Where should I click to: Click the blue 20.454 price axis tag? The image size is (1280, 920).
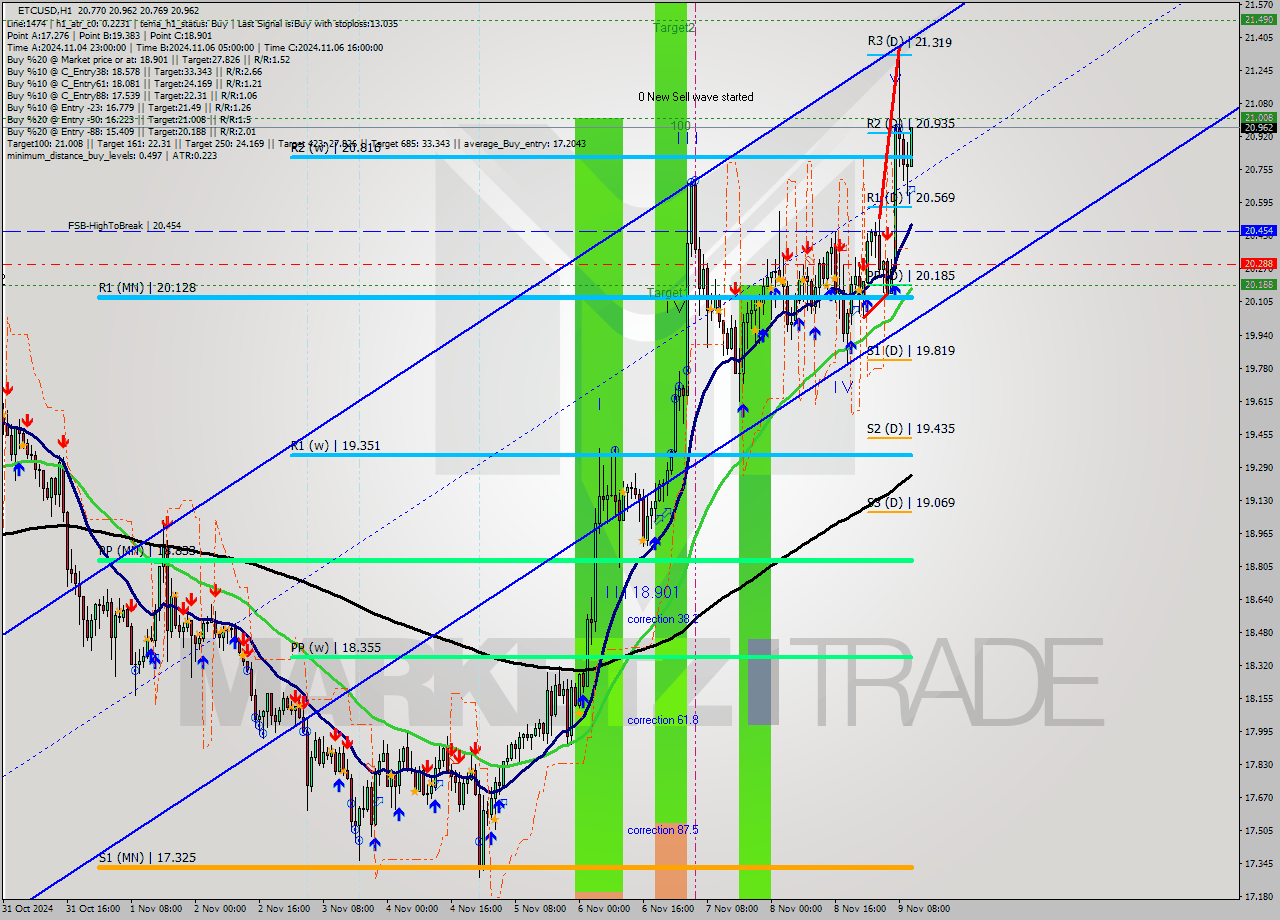[x=1258, y=231]
